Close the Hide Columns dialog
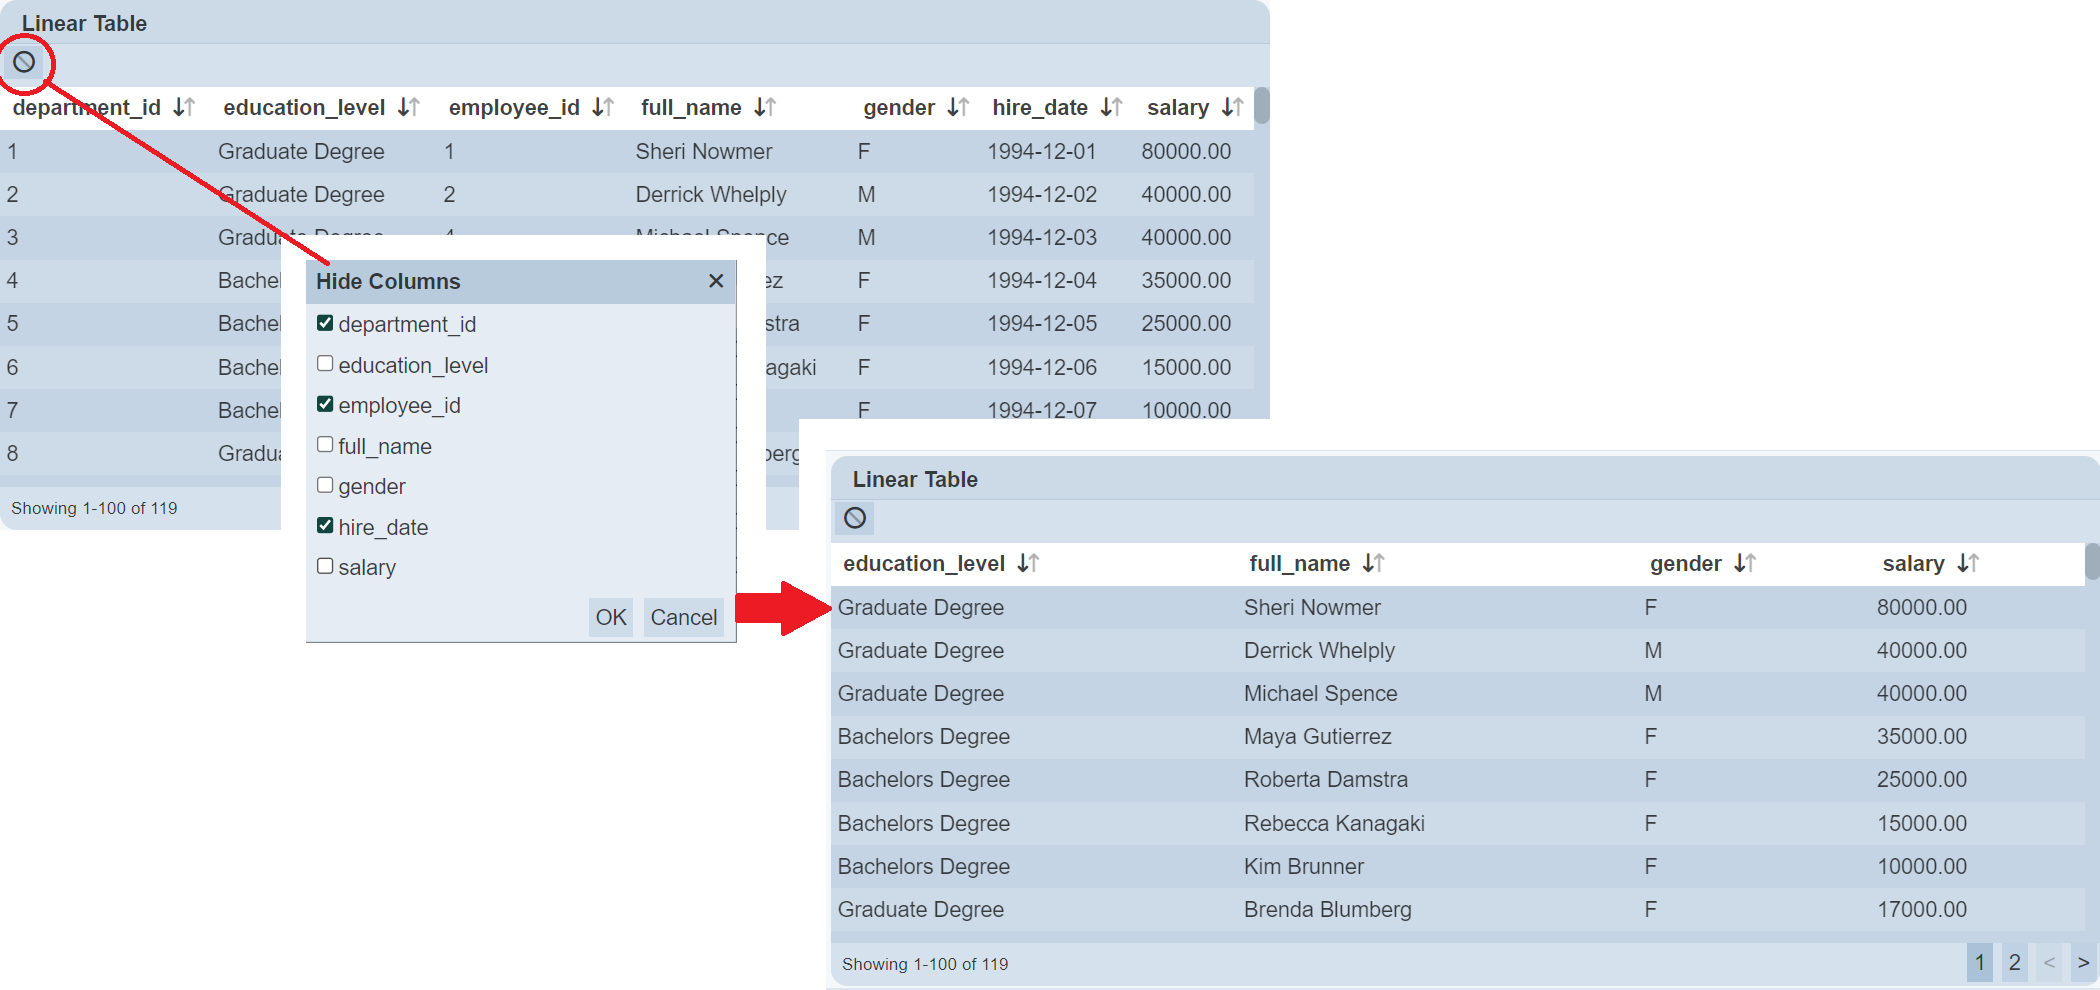This screenshot has width=2100, height=990. (x=716, y=281)
